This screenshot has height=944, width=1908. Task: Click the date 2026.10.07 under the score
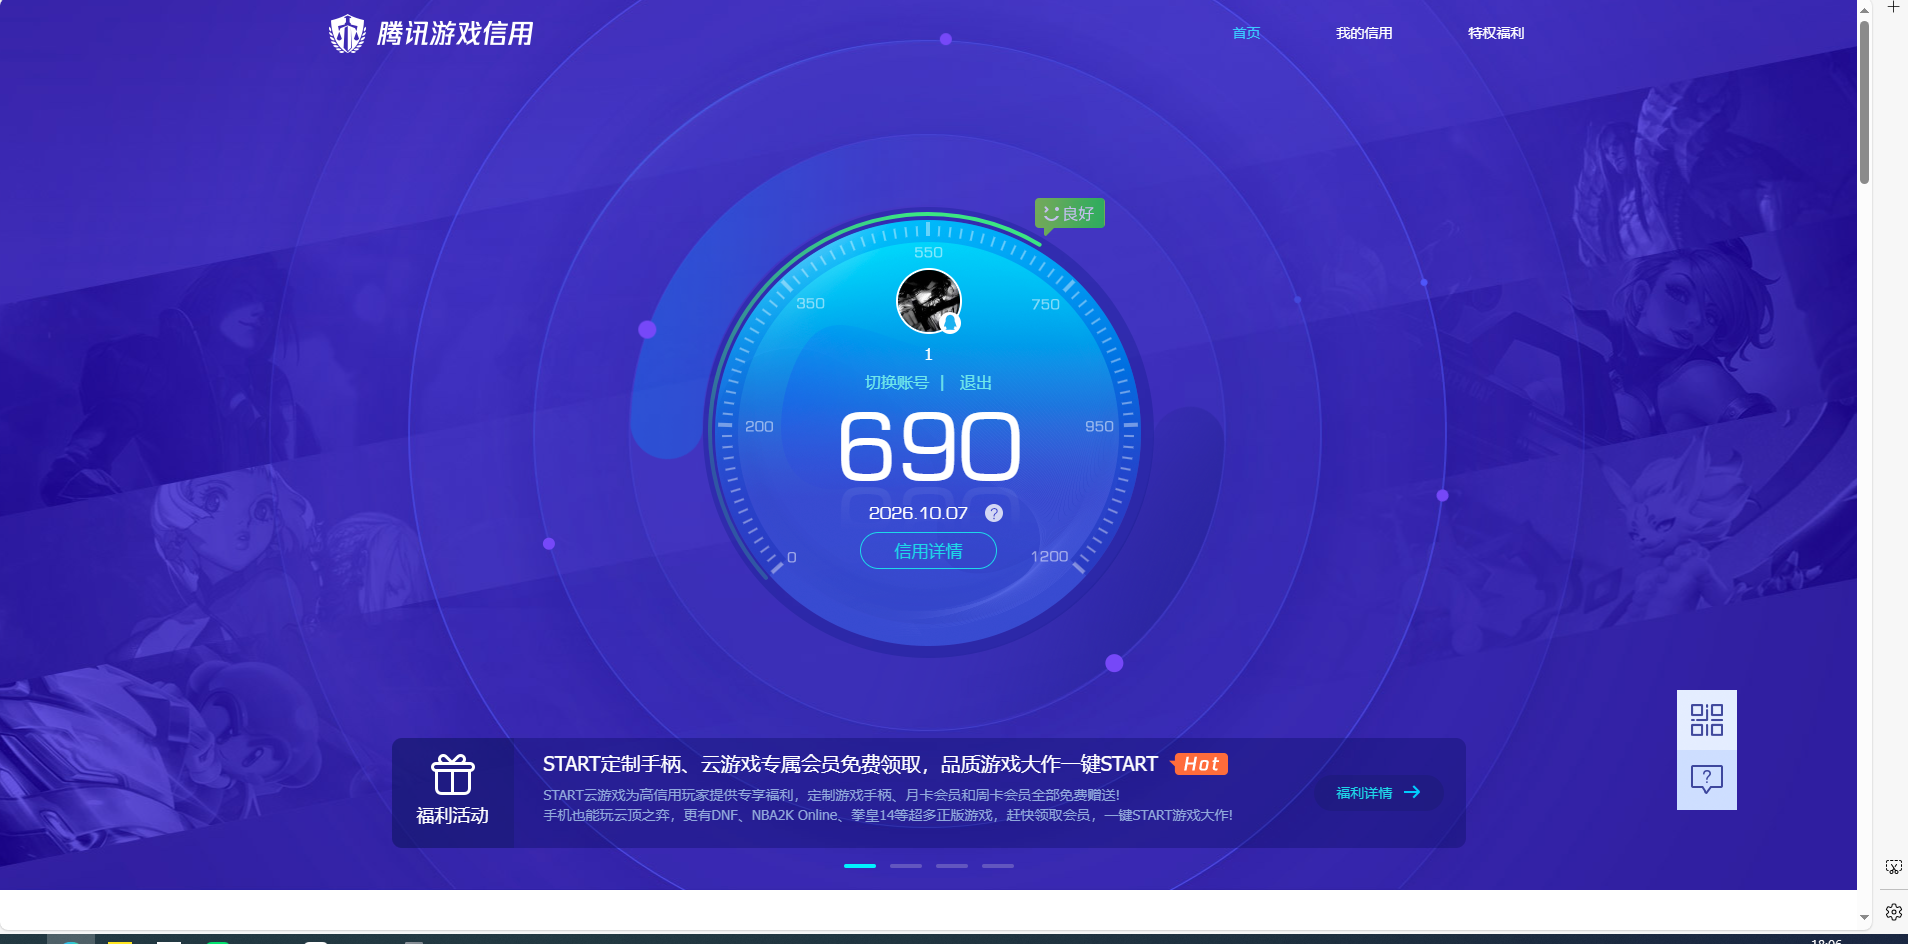coord(918,513)
